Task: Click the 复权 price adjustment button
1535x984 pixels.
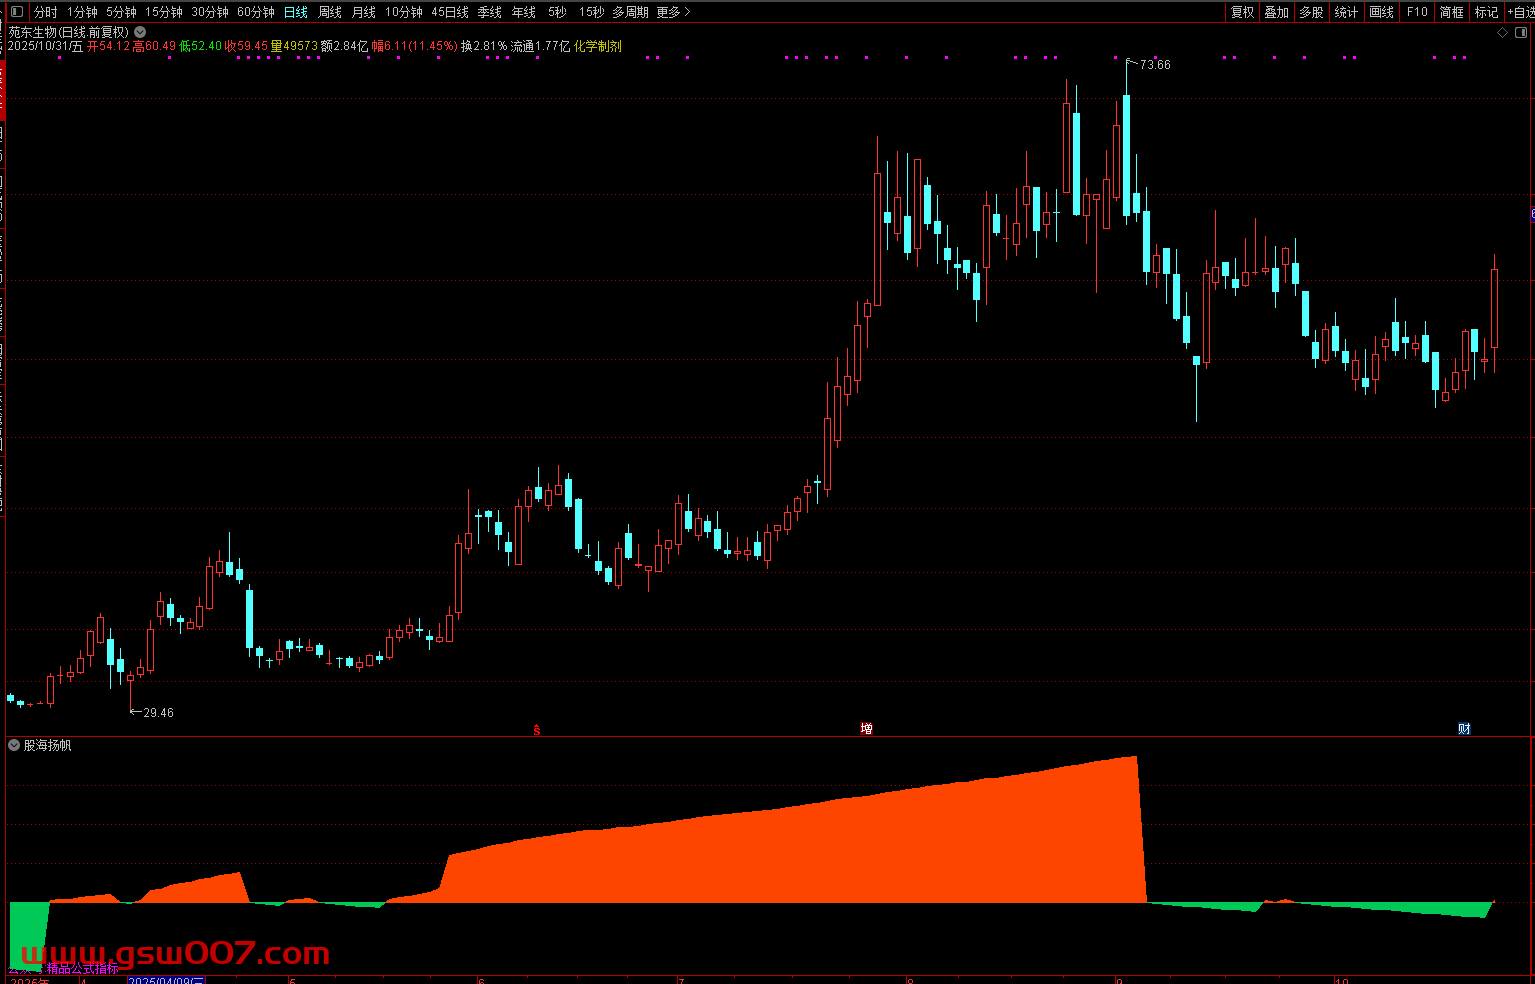Action: point(1242,12)
